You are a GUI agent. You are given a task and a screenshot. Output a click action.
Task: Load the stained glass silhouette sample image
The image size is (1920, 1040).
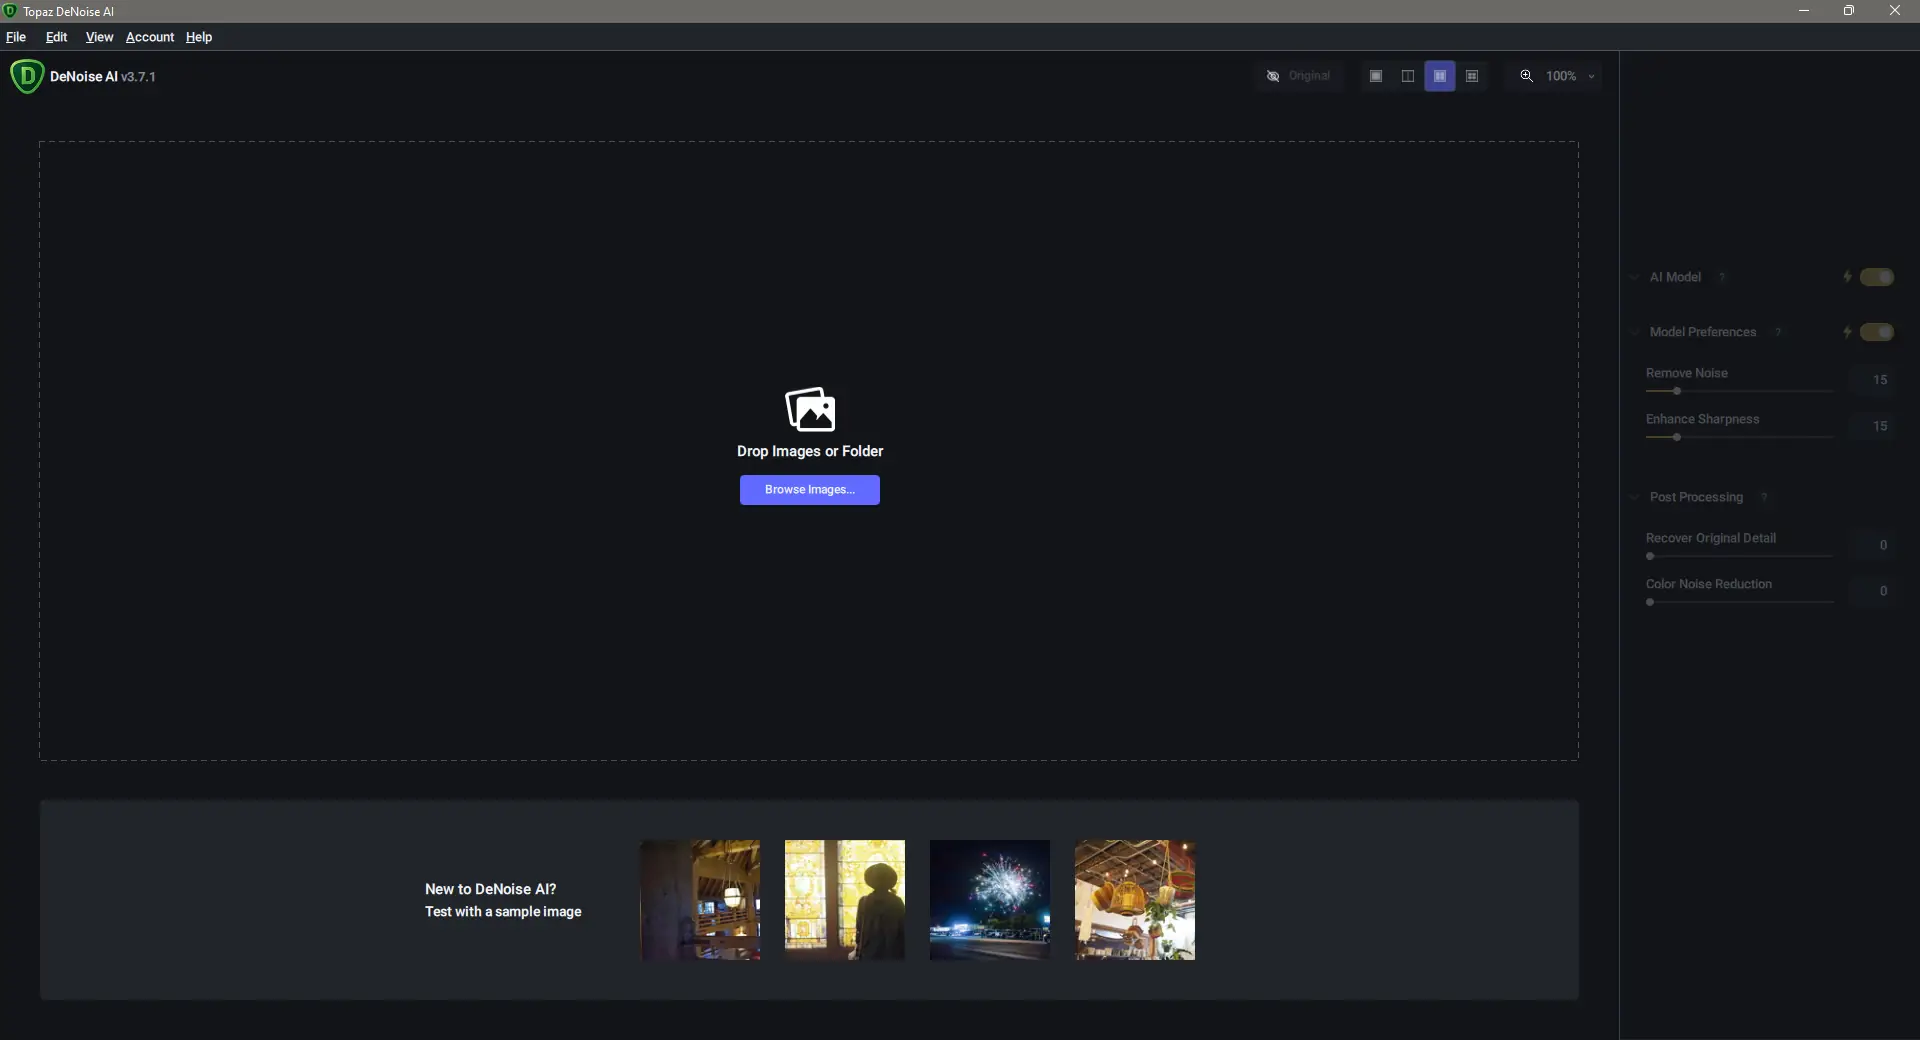[x=845, y=900]
